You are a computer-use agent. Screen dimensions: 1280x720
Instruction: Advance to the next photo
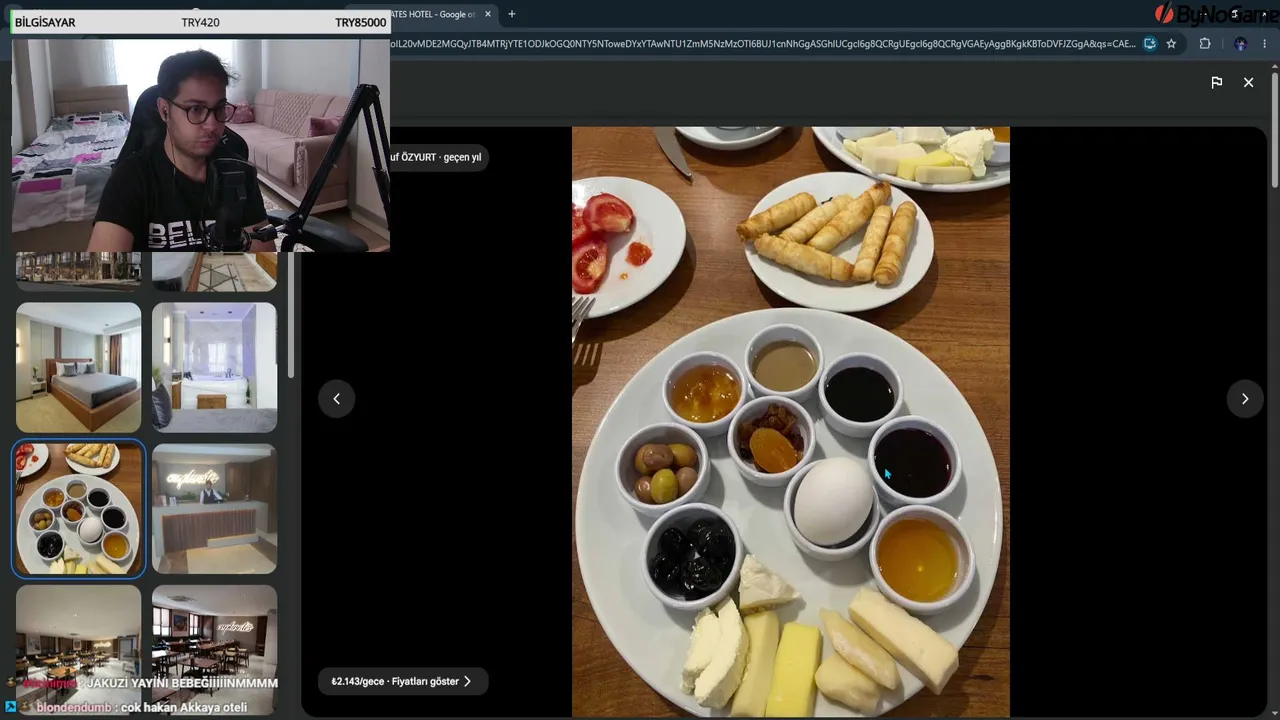pos(1245,399)
